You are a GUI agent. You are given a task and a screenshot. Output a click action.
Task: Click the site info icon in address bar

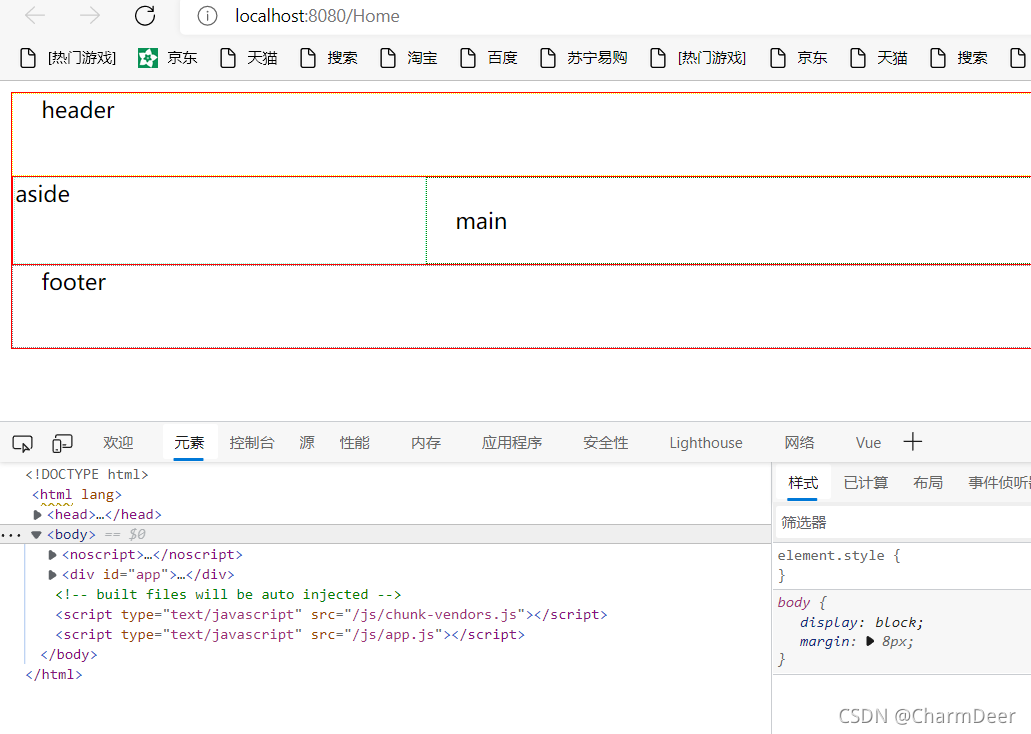point(207,16)
